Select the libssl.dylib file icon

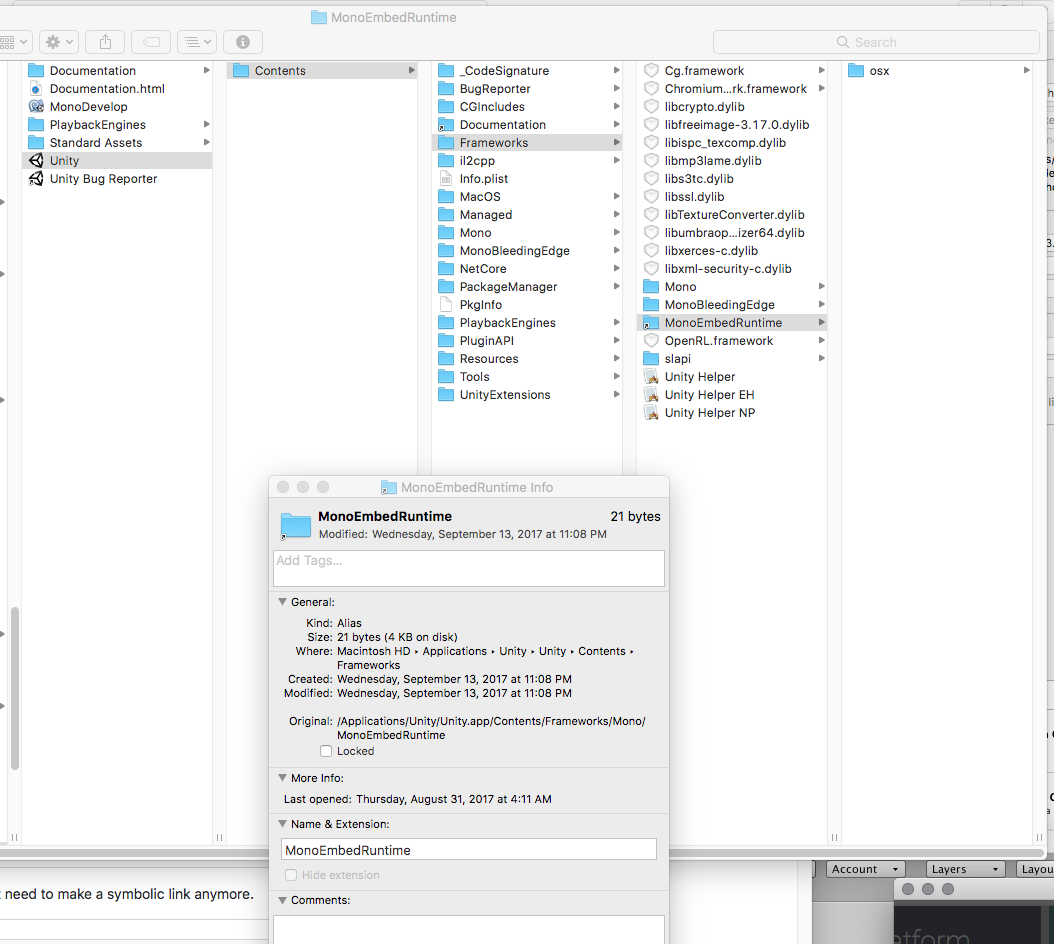point(651,197)
